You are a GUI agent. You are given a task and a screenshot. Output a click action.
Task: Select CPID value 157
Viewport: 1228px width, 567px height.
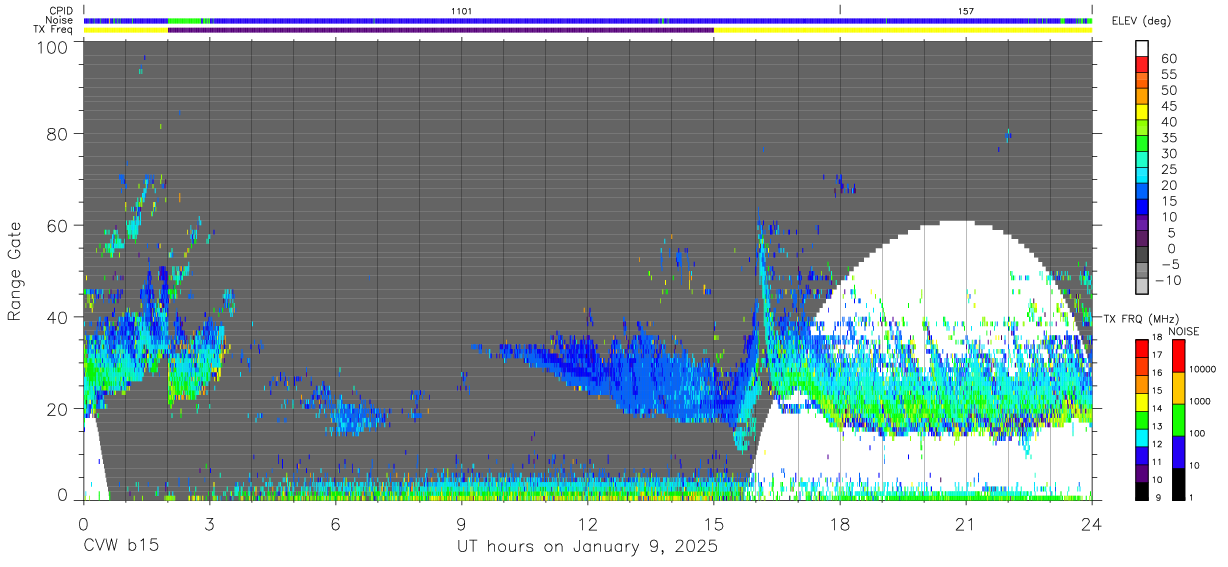coord(966,10)
